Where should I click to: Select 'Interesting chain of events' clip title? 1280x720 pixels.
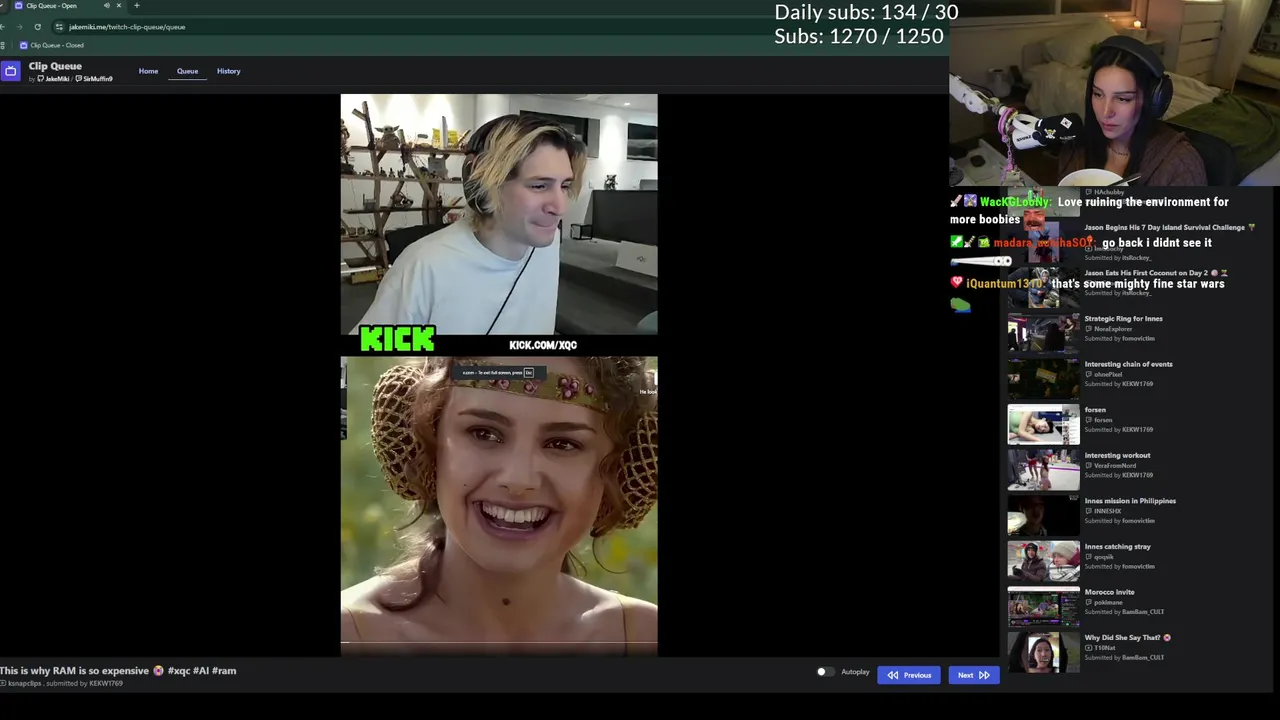coord(1128,364)
